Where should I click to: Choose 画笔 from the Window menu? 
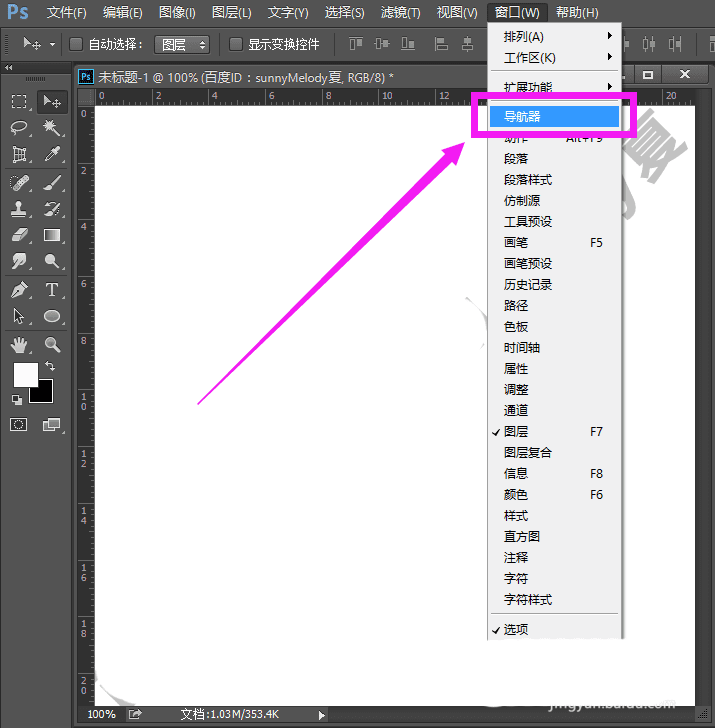(554, 243)
